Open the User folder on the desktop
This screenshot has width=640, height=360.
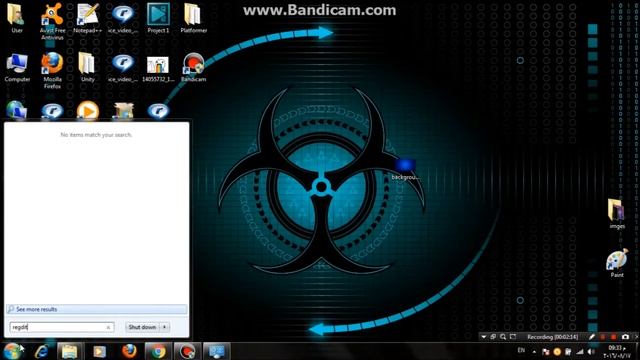pyautogui.click(x=17, y=18)
